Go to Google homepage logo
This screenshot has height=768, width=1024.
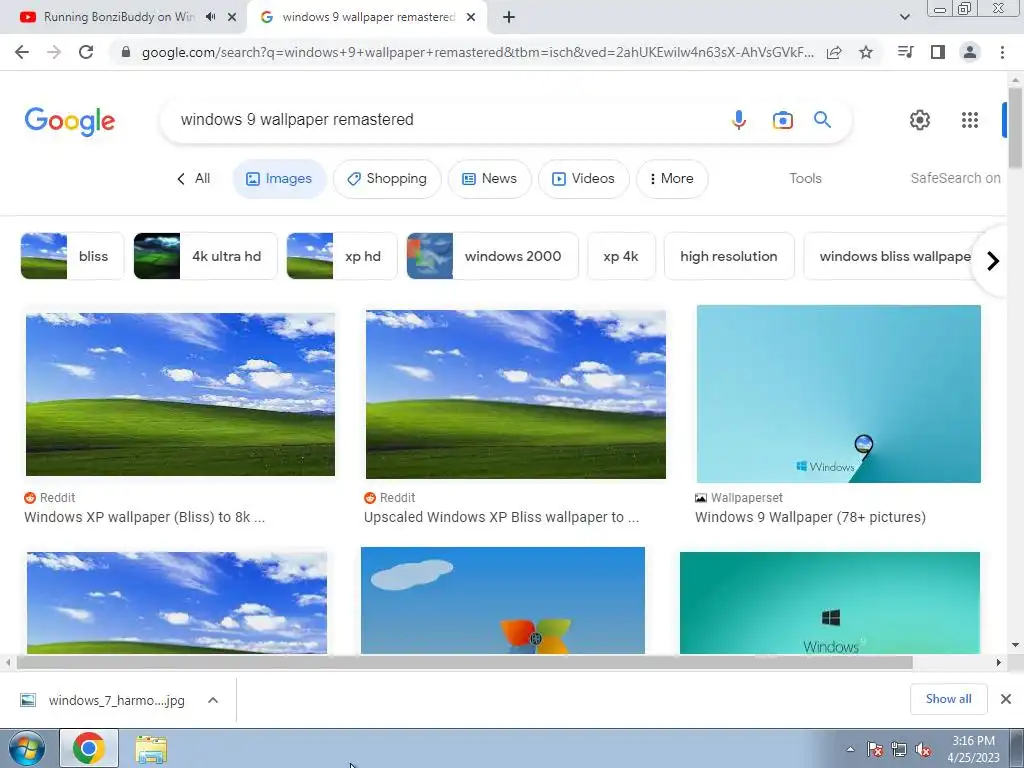click(x=70, y=121)
